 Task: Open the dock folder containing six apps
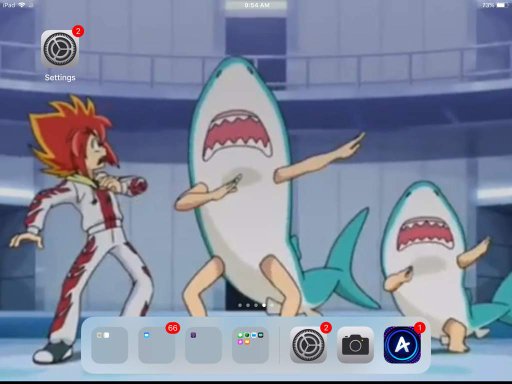tap(250, 345)
